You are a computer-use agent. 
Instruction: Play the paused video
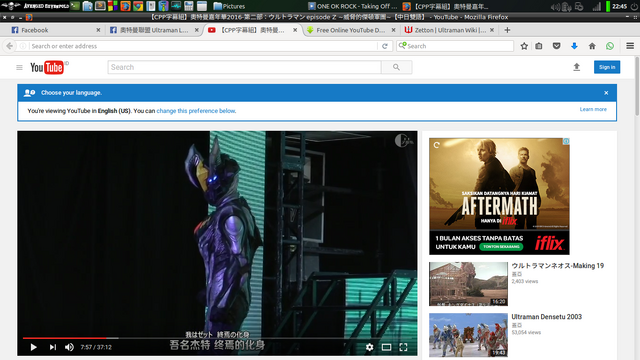pos(33,347)
